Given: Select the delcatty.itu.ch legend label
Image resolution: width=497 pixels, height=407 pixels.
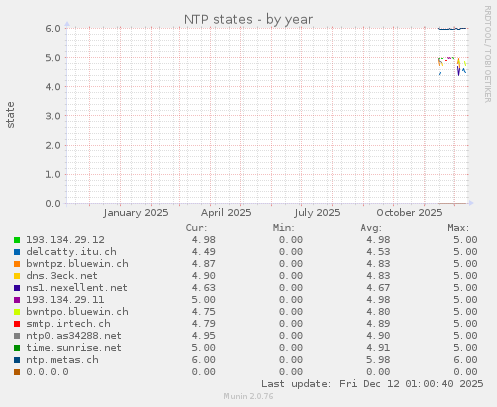Looking at the screenshot, I should 71,252.
